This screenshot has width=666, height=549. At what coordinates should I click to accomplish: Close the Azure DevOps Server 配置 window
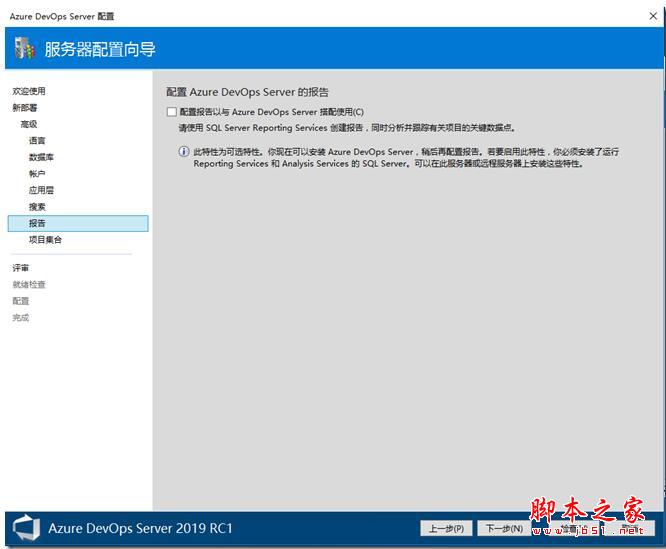[x=653, y=16]
